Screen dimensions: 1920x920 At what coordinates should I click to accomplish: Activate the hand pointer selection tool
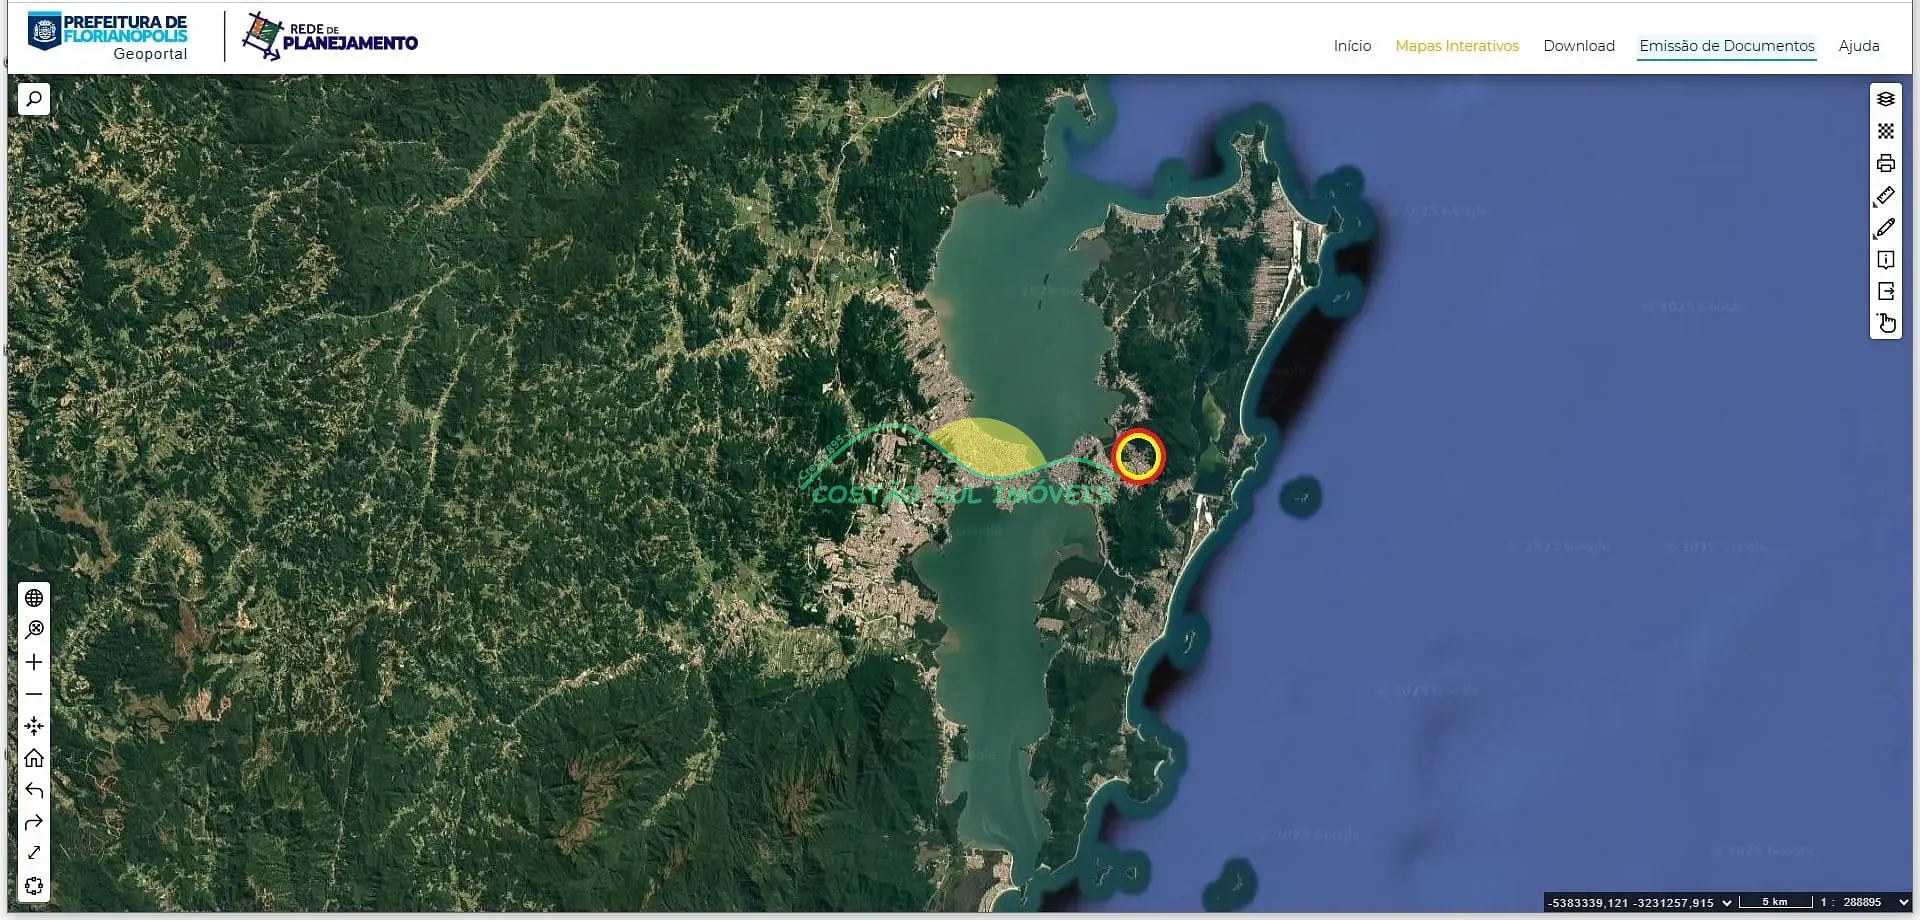pos(1885,323)
